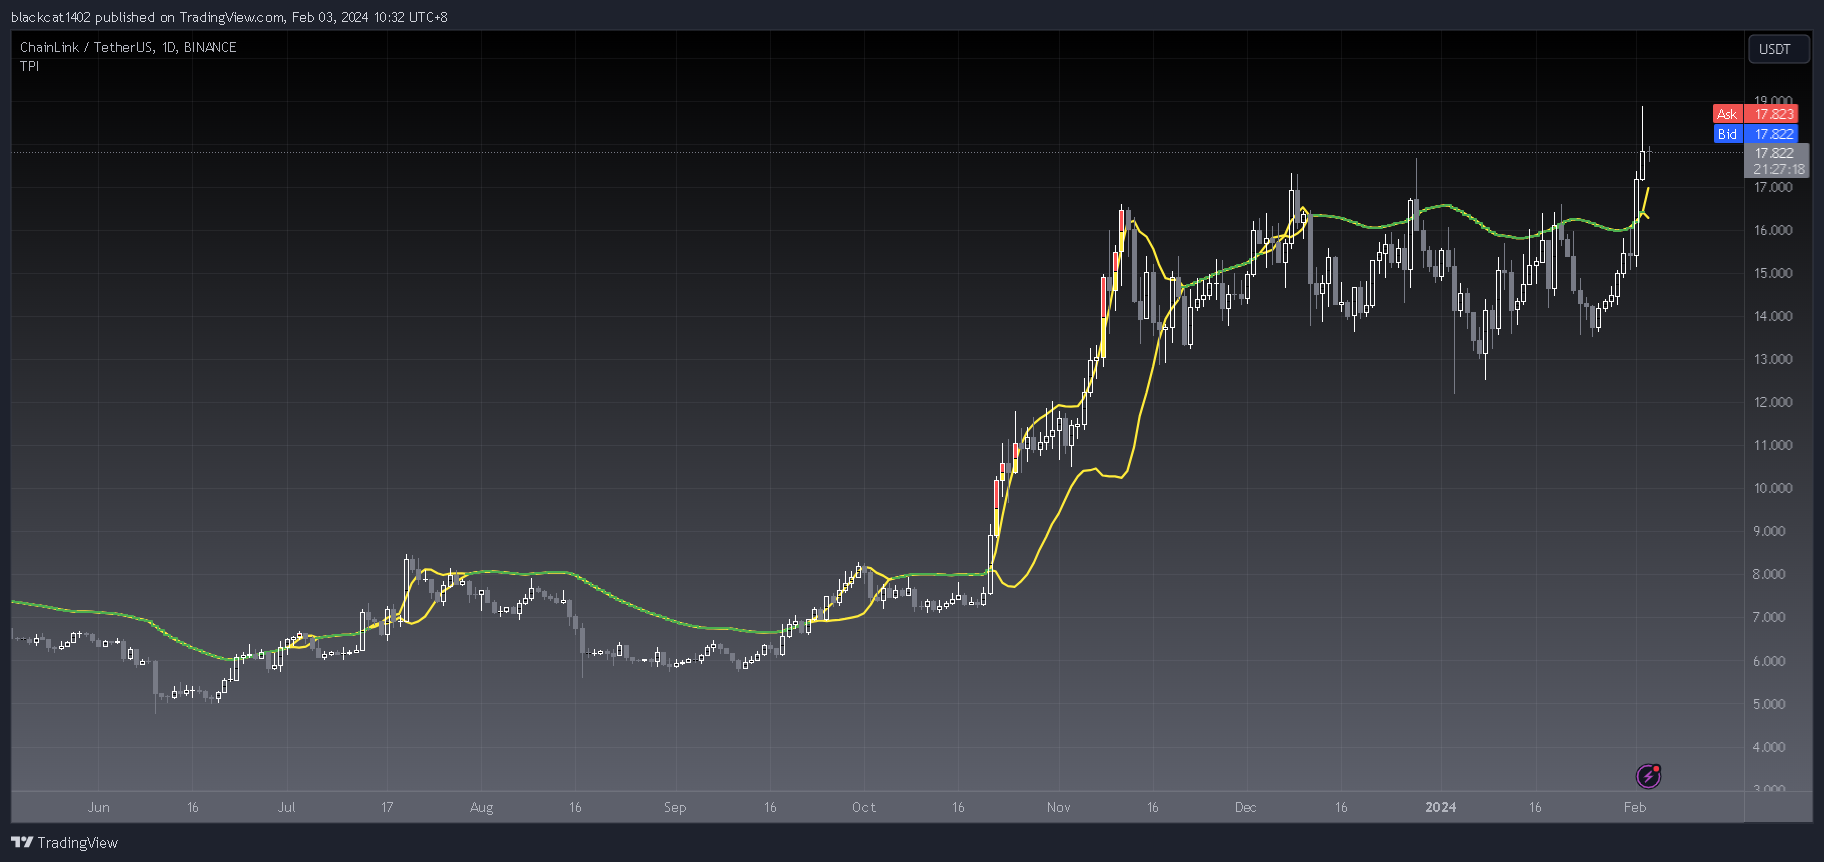Click the 9.000 price axis label
Viewport: 1824px width, 862px height.
tap(1769, 531)
